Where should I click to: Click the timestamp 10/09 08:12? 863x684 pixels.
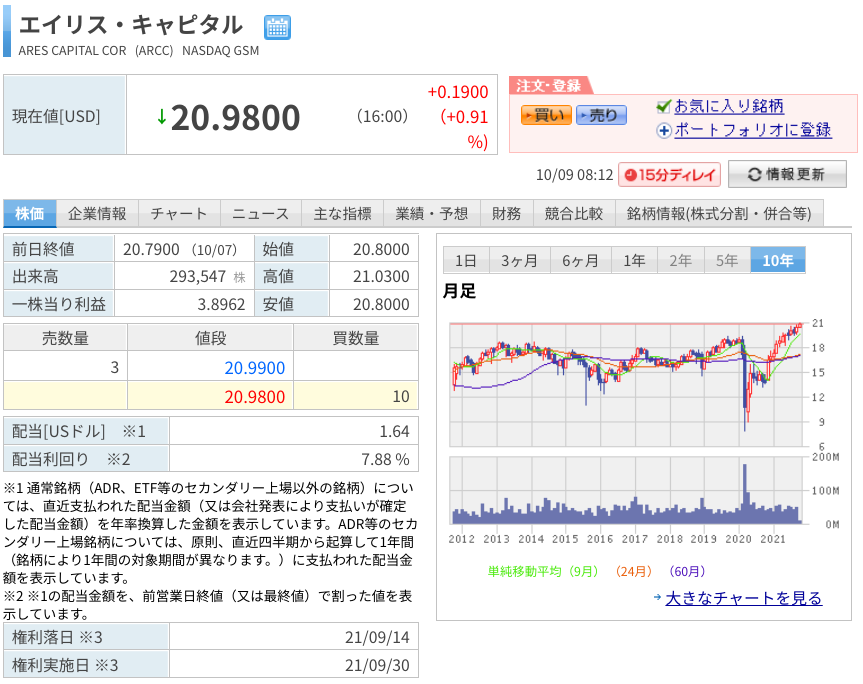point(574,175)
